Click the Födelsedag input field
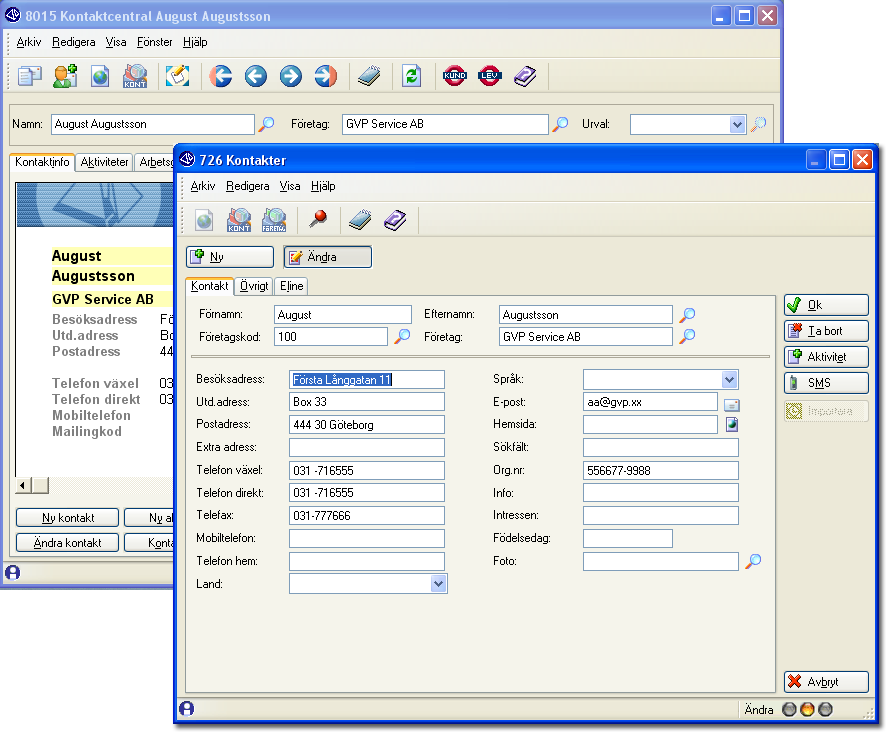The height and width of the screenshot is (742, 890). pyautogui.click(x=628, y=538)
